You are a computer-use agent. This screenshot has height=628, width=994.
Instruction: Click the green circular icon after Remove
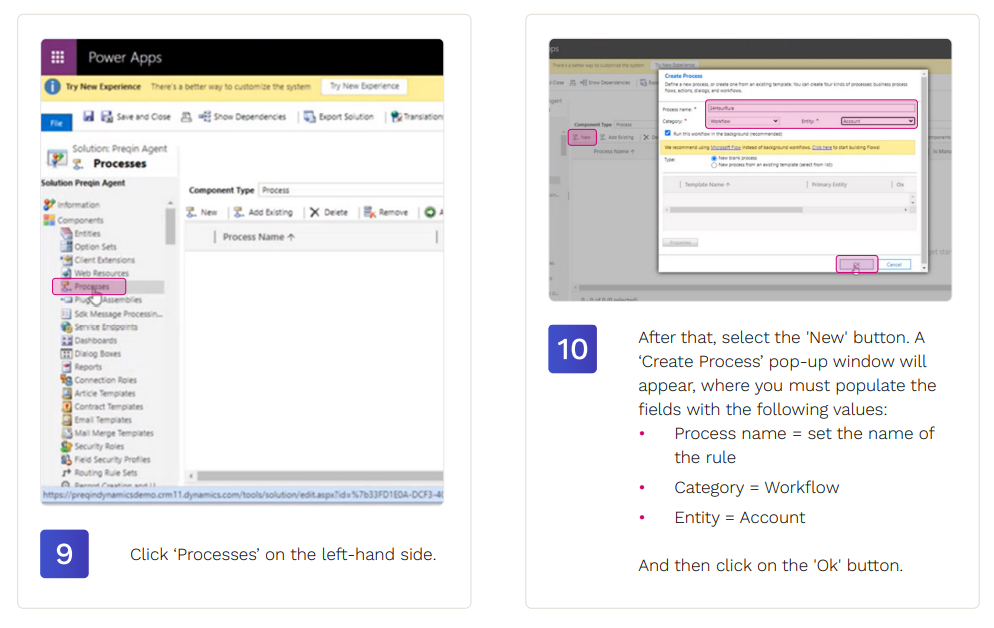tap(430, 212)
